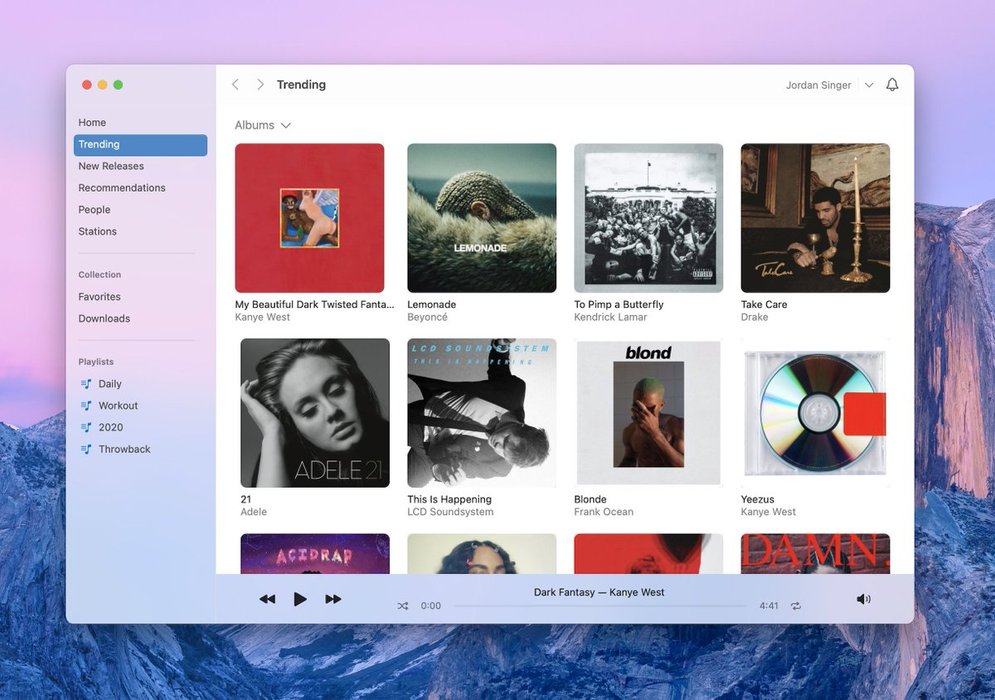
Task: Open the Blonde album cover
Action: (x=649, y=413)
